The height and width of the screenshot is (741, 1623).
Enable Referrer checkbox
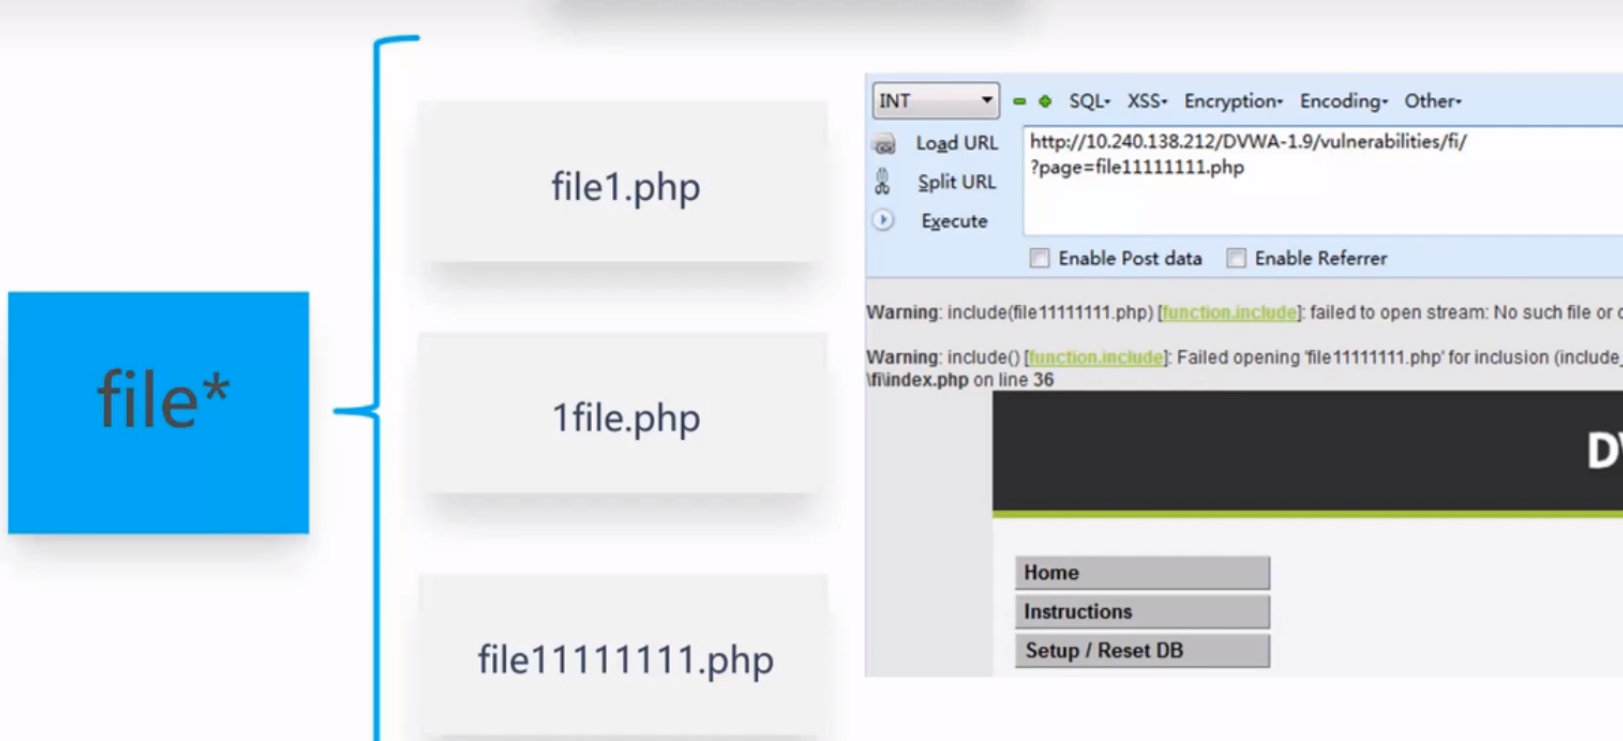[x=1236, y=258]
